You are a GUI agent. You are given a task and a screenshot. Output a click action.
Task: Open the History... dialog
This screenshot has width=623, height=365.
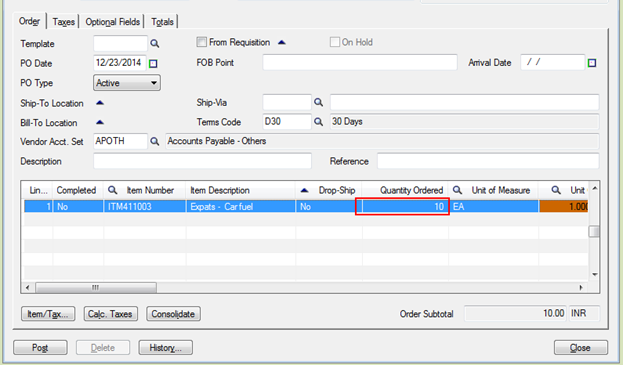165,348
